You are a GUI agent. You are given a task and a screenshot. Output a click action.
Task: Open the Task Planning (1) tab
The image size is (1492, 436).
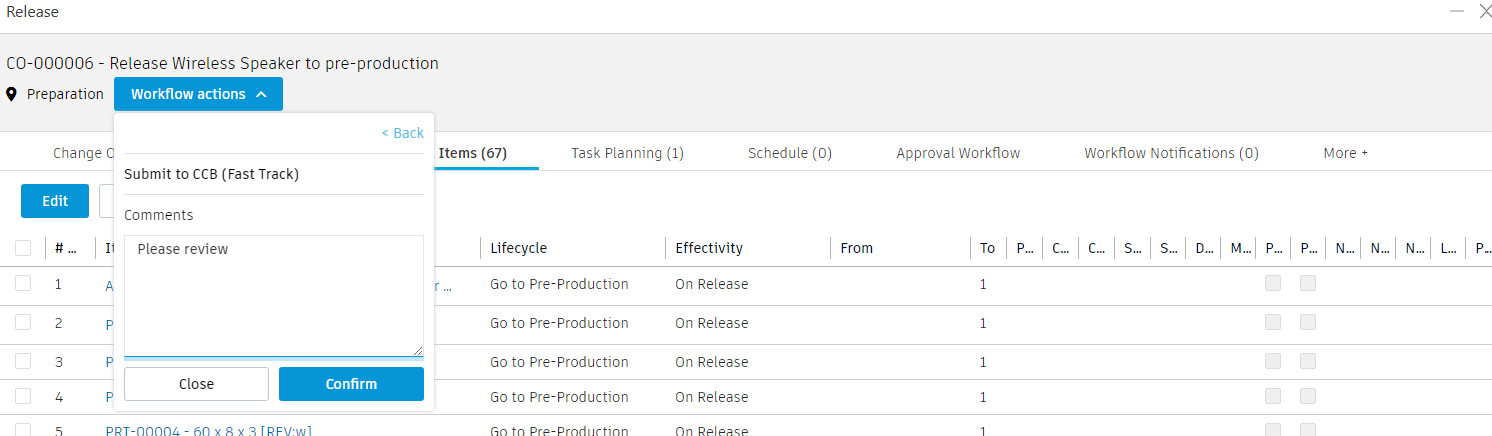click(627, 153)
